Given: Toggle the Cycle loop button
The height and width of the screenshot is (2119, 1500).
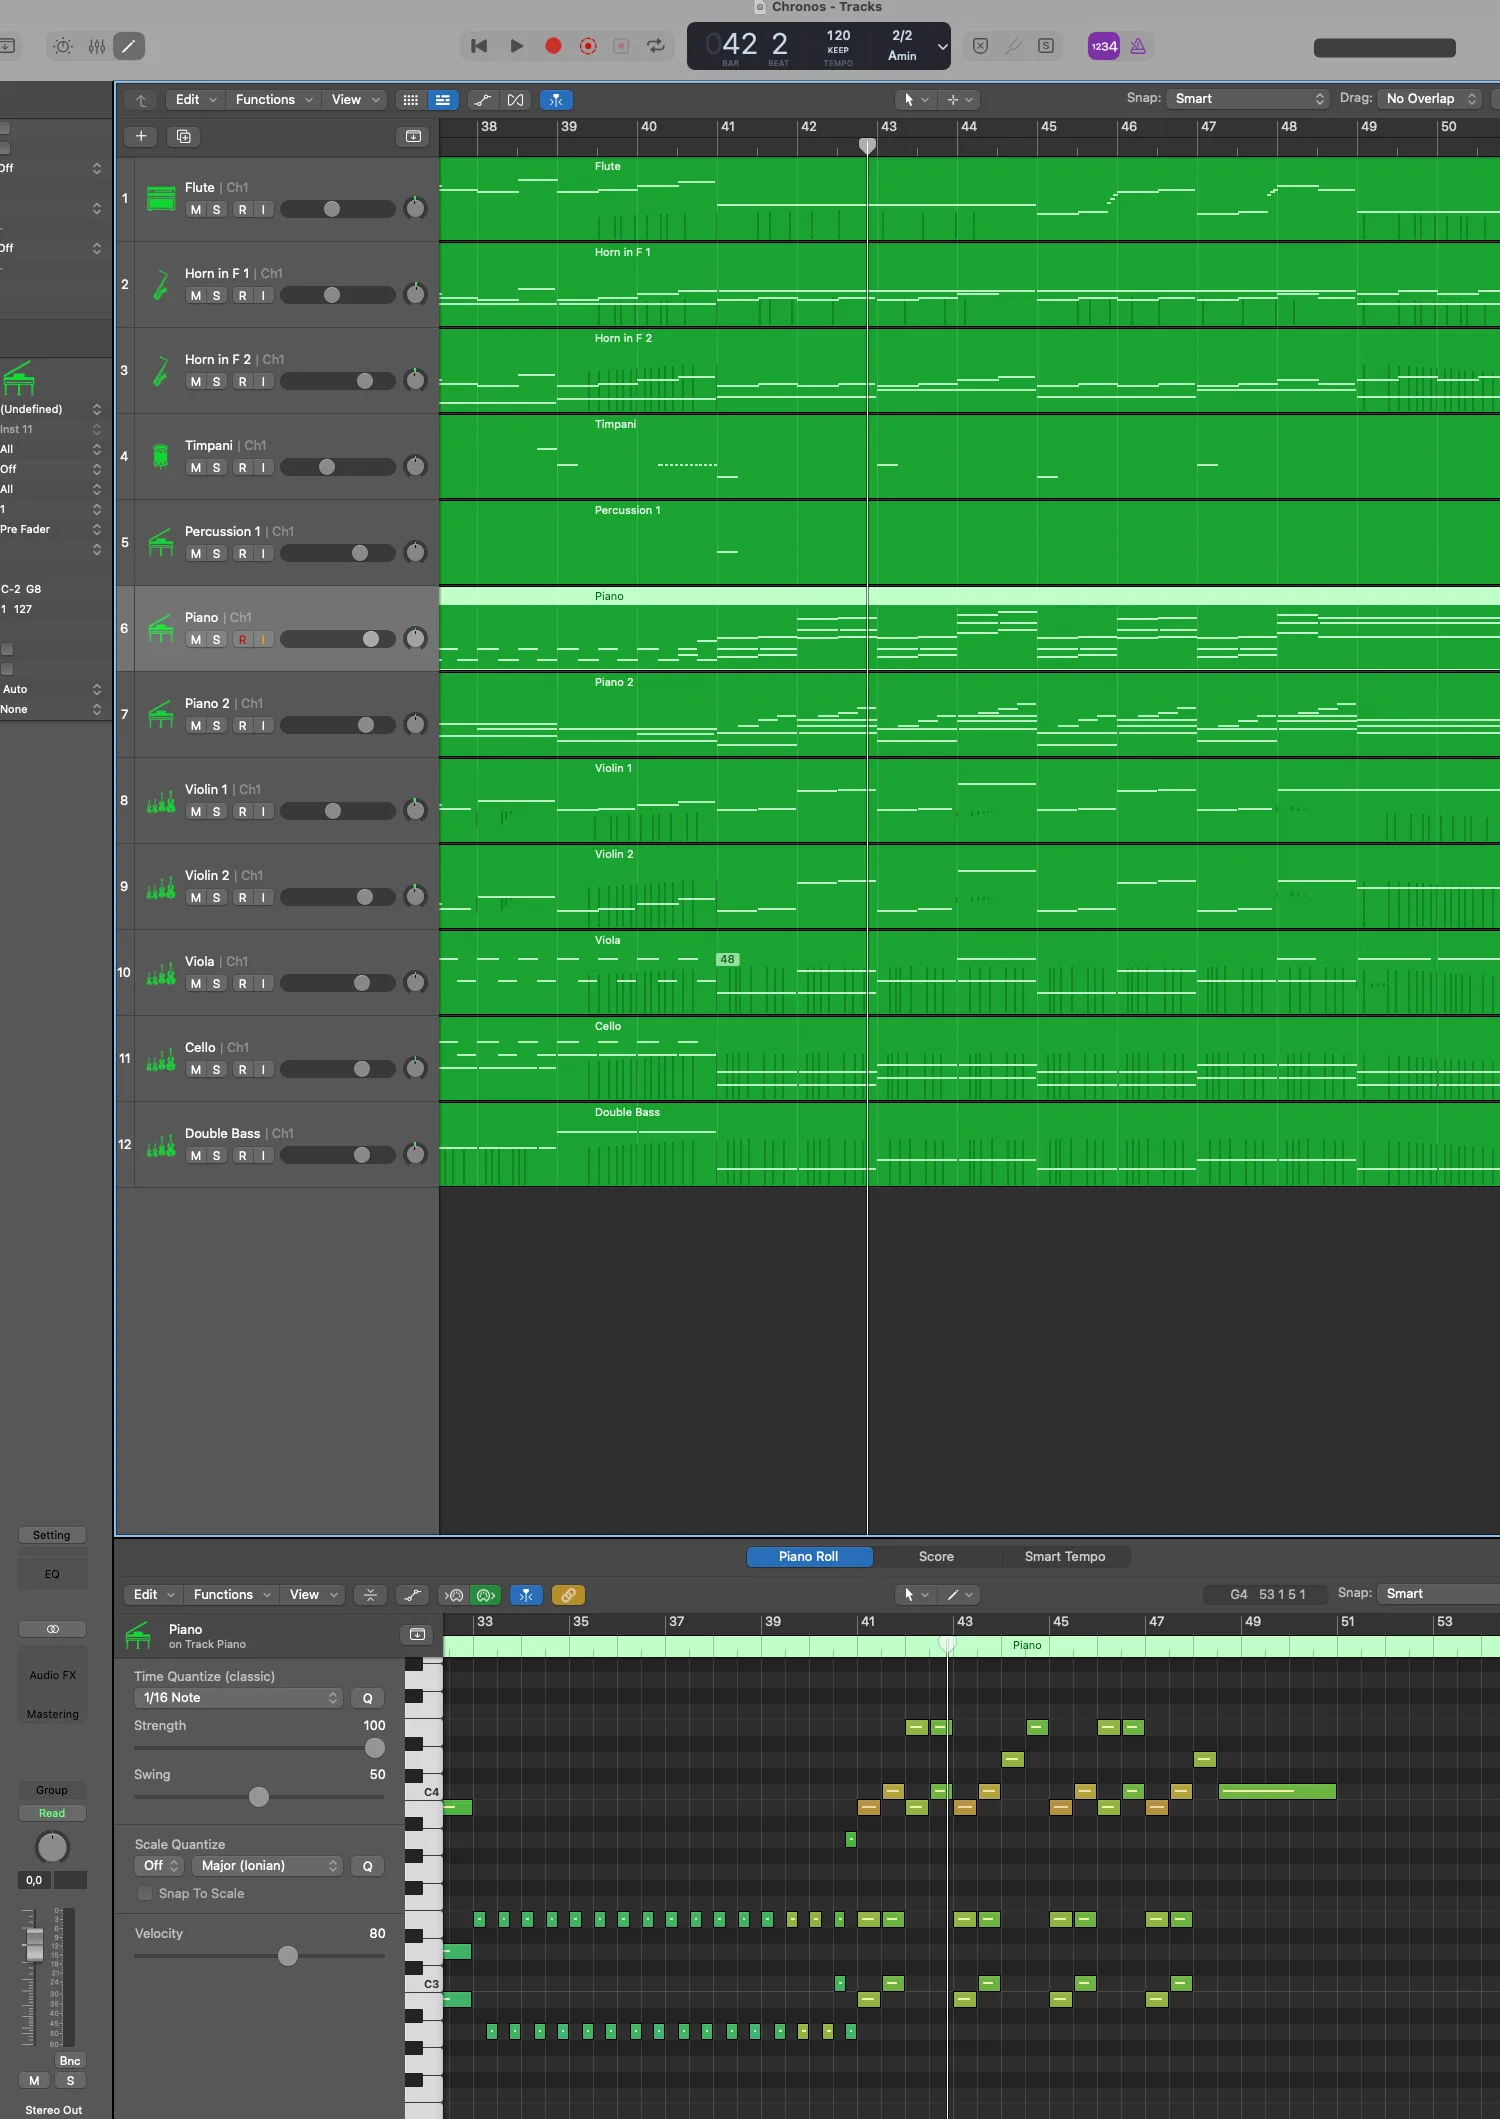Looking at the screenshot, I should pyautogui.click(x=656, y=46).
